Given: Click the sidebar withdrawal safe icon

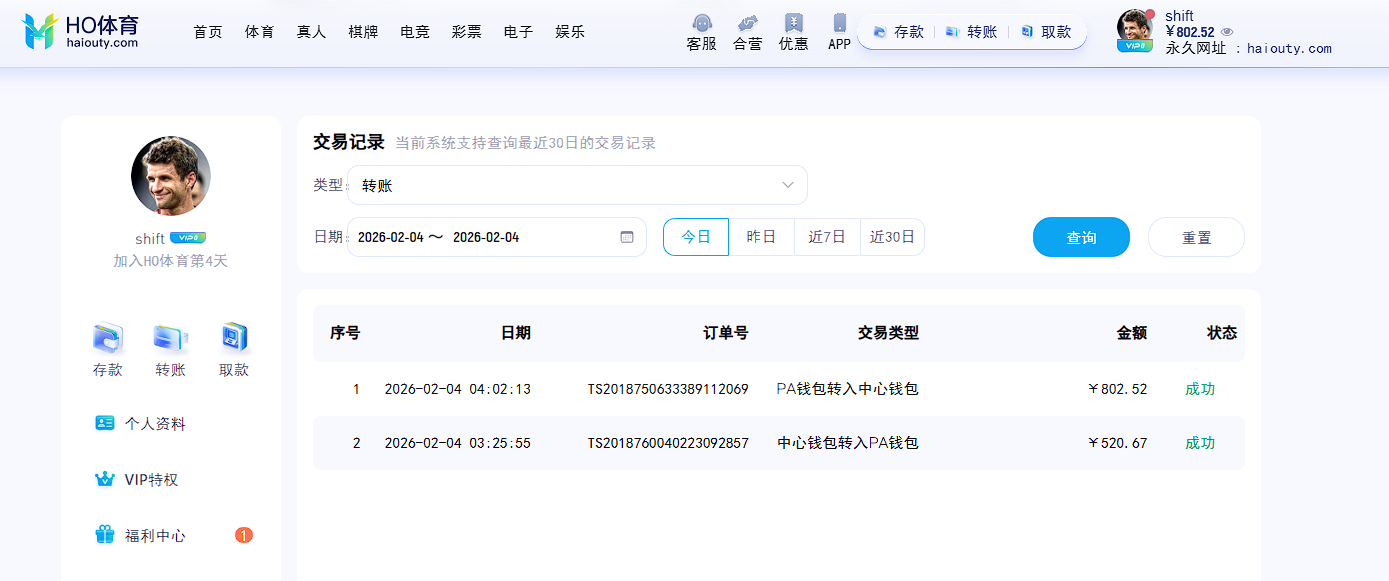Looking at the screenshot, I should click(x=233, y=339).
